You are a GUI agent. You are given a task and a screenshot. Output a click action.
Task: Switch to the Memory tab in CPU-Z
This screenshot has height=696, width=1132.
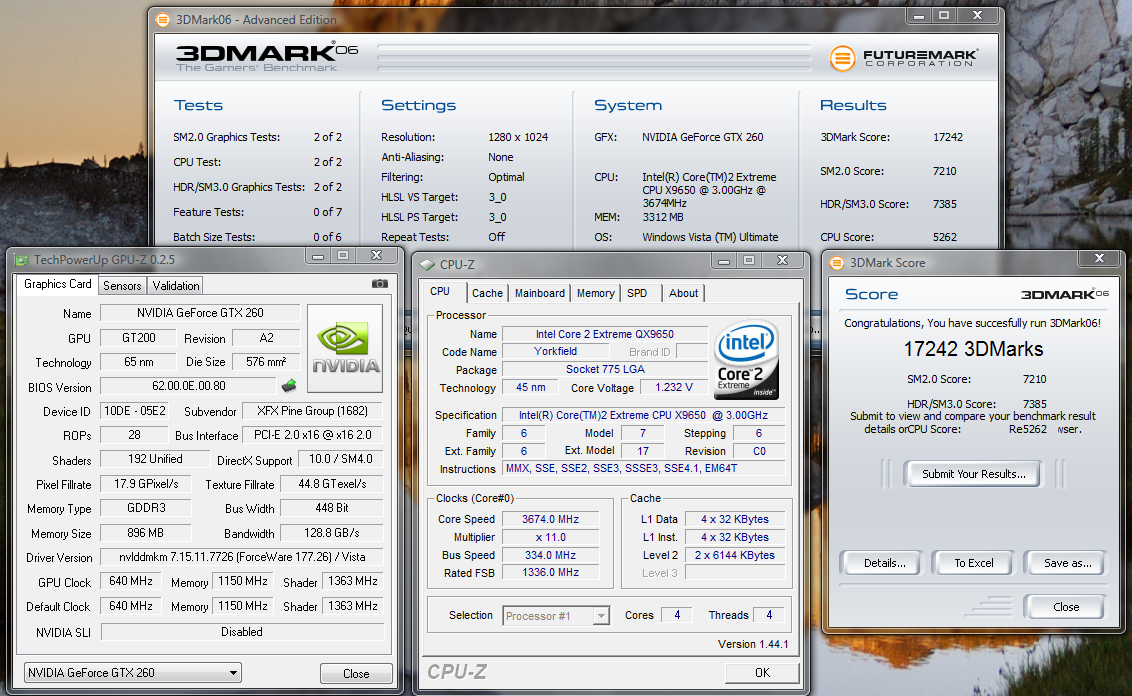596,293
